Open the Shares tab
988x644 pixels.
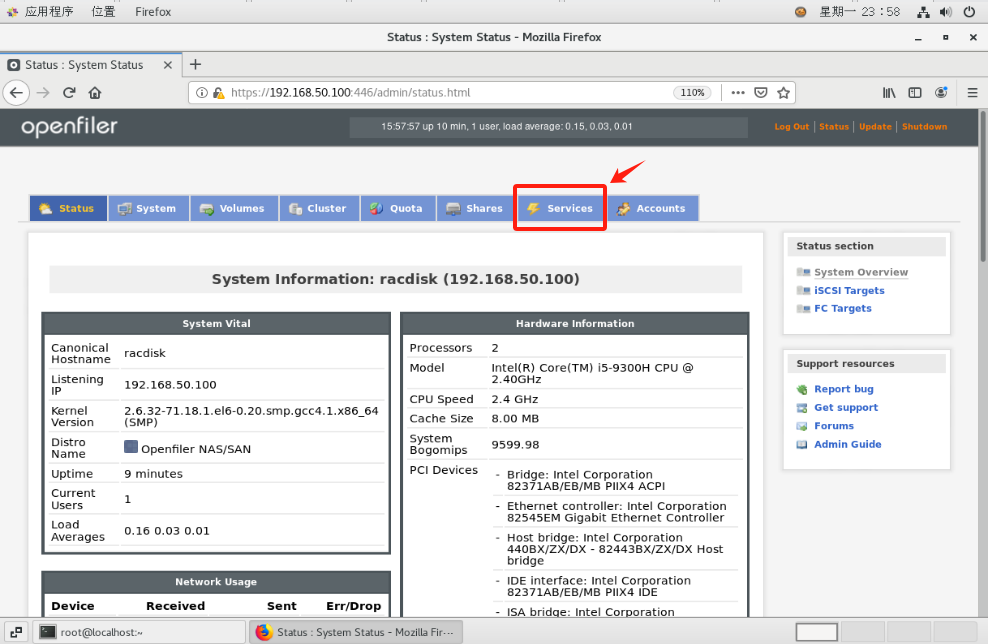tap(476, 209)
